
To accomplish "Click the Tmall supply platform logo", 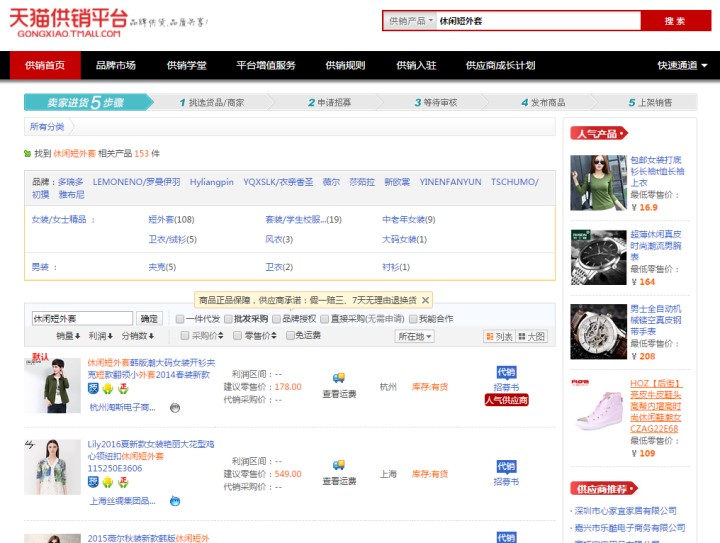I will (x=70, y=22).
